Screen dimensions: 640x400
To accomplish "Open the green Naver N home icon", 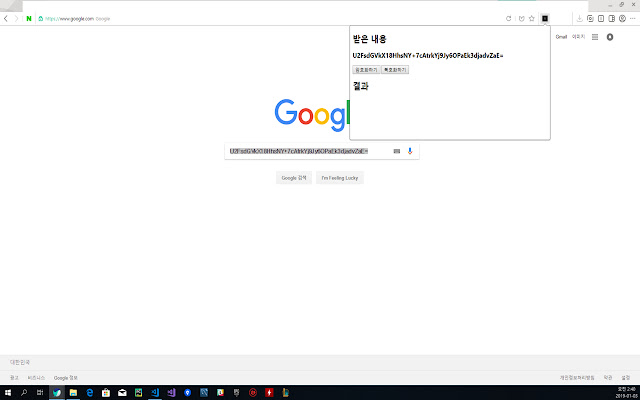I will [x=29, y=18].
